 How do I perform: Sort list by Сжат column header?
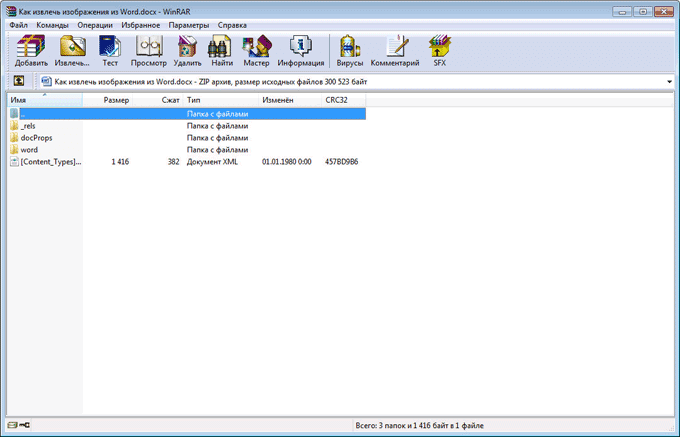(158, 100)
